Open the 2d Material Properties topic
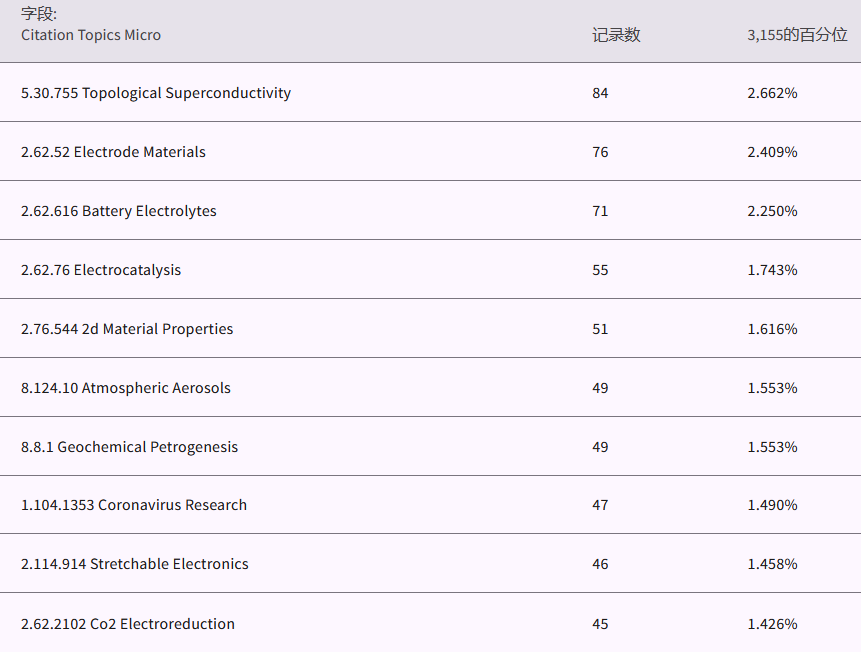Image resolution: width=861 pixels, height=654 pixels. tap(127, 329)
